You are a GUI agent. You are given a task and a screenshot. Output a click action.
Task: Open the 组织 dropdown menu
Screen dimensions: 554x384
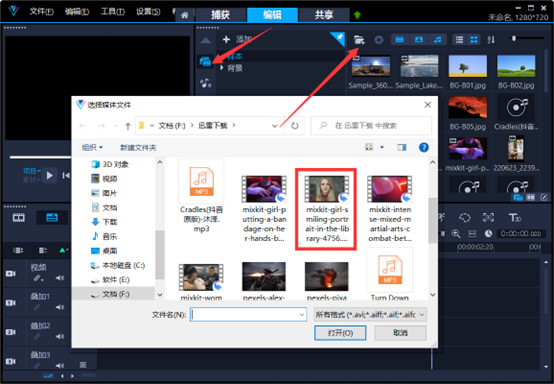(x=92, y=147)
